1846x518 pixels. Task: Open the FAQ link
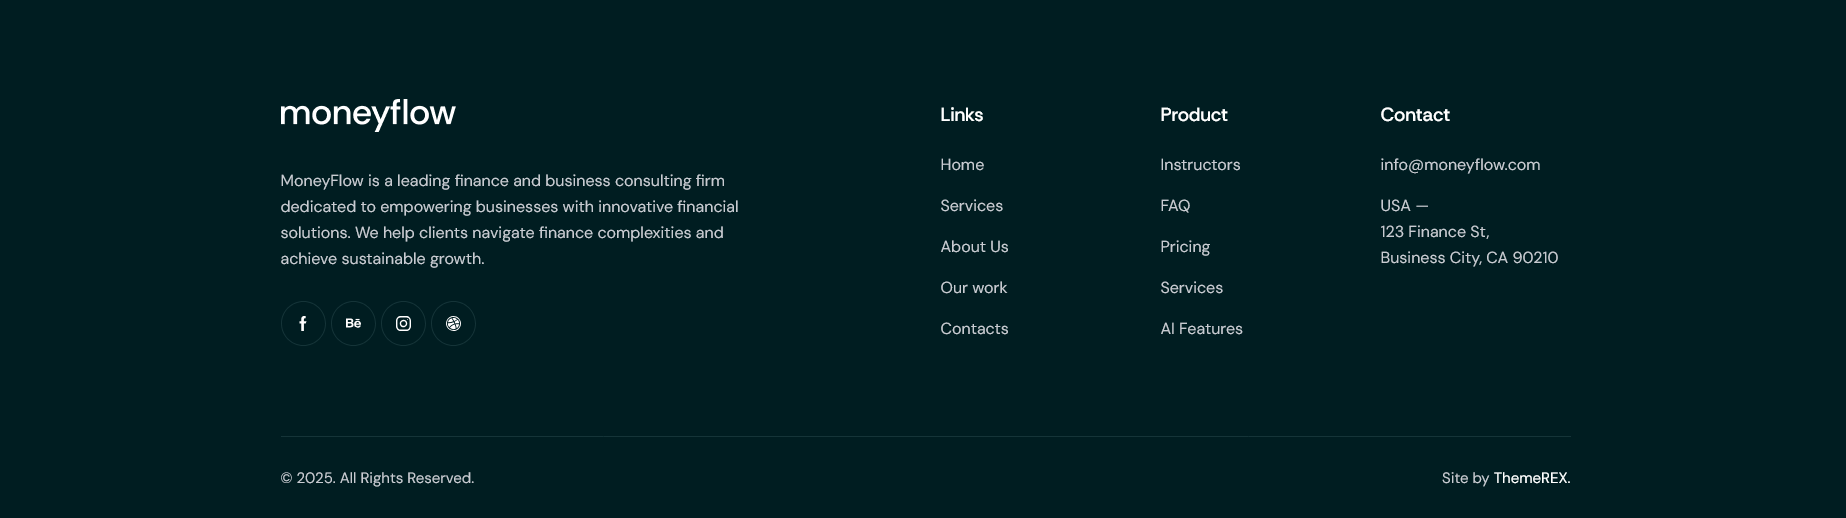1175,206
